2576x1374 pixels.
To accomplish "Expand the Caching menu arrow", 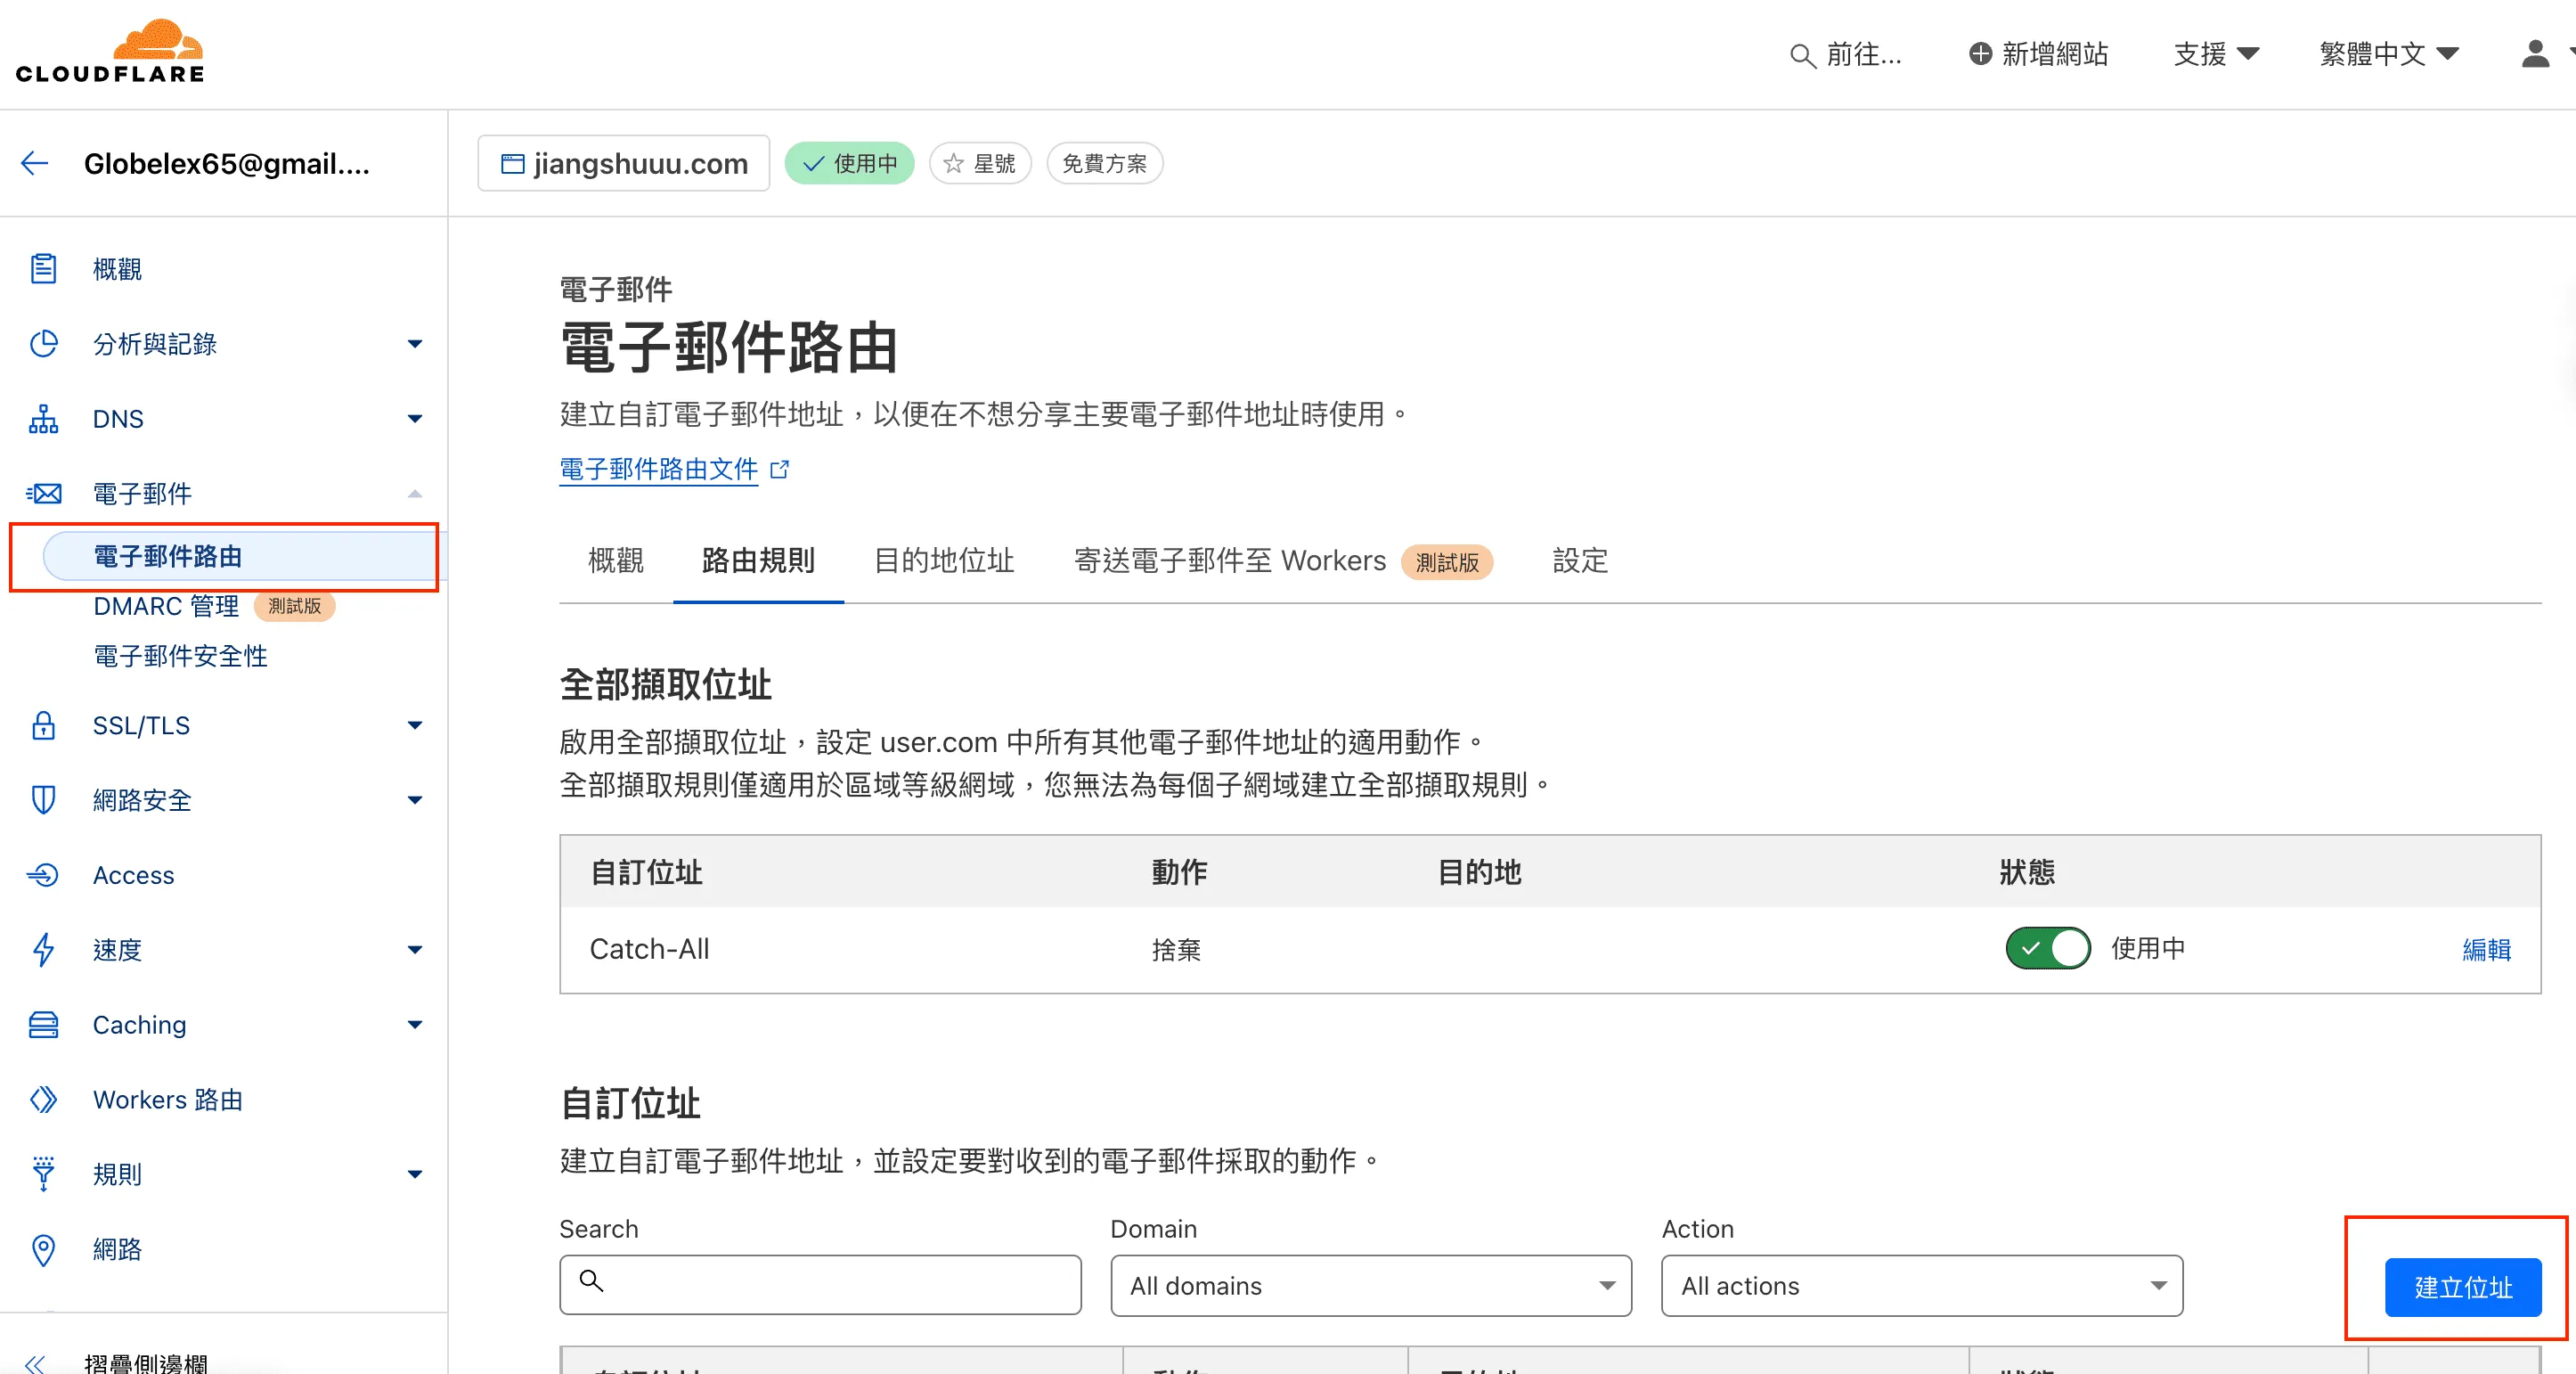I will click(415, 1025).
